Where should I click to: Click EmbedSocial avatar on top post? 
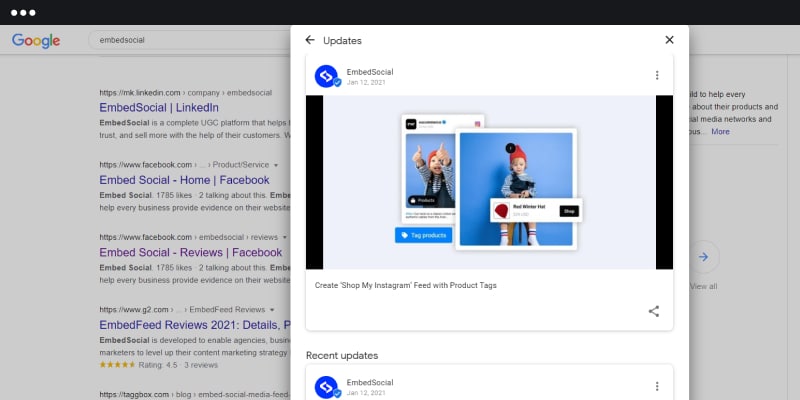(327, 77)
